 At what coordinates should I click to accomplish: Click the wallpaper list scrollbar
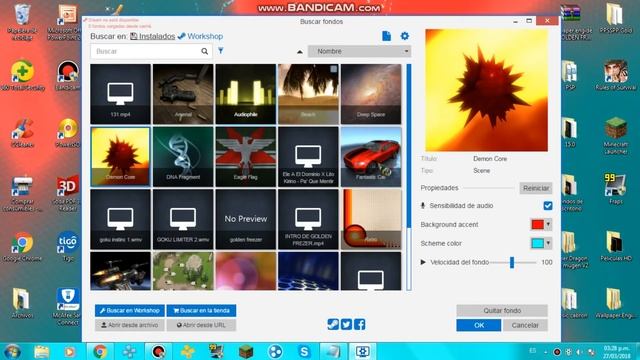point(409,177)
